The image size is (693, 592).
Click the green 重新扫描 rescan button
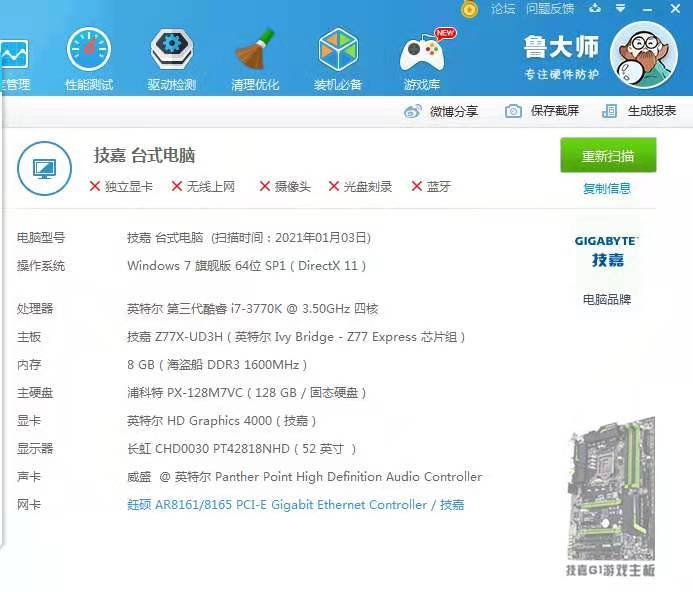[x=608, y=155]
